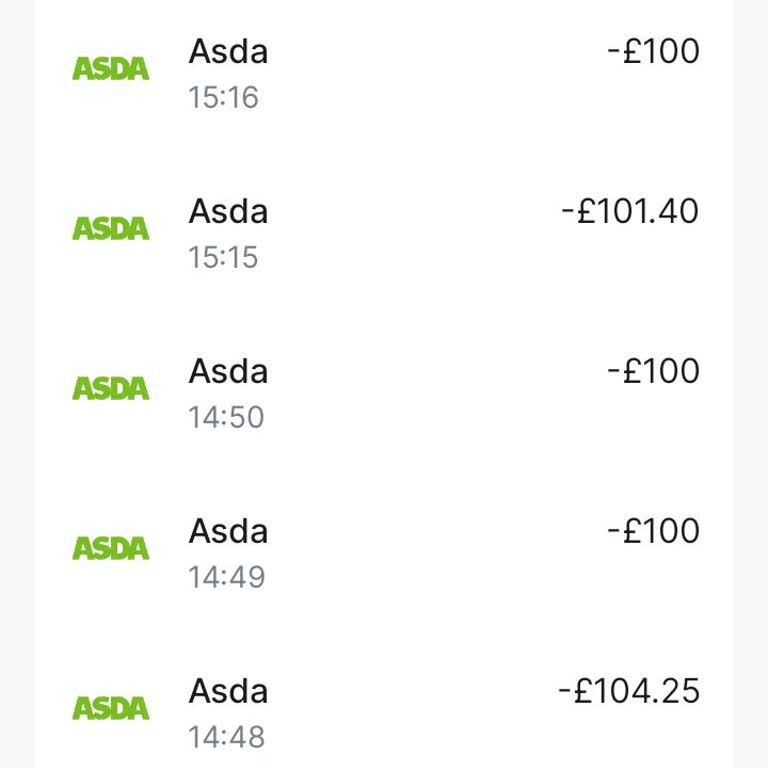Click the 14:49 transaction time
This screenshot has width=768, height=768.
click(226, 577)
